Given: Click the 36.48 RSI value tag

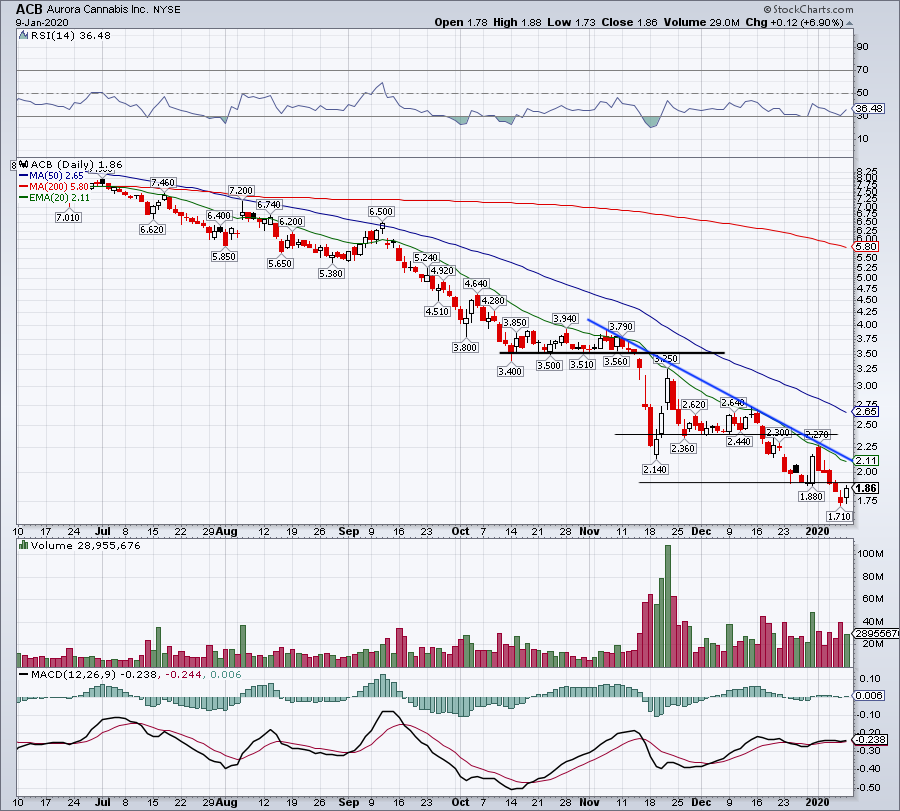Looking at the screenshot, I should [869, 108].
